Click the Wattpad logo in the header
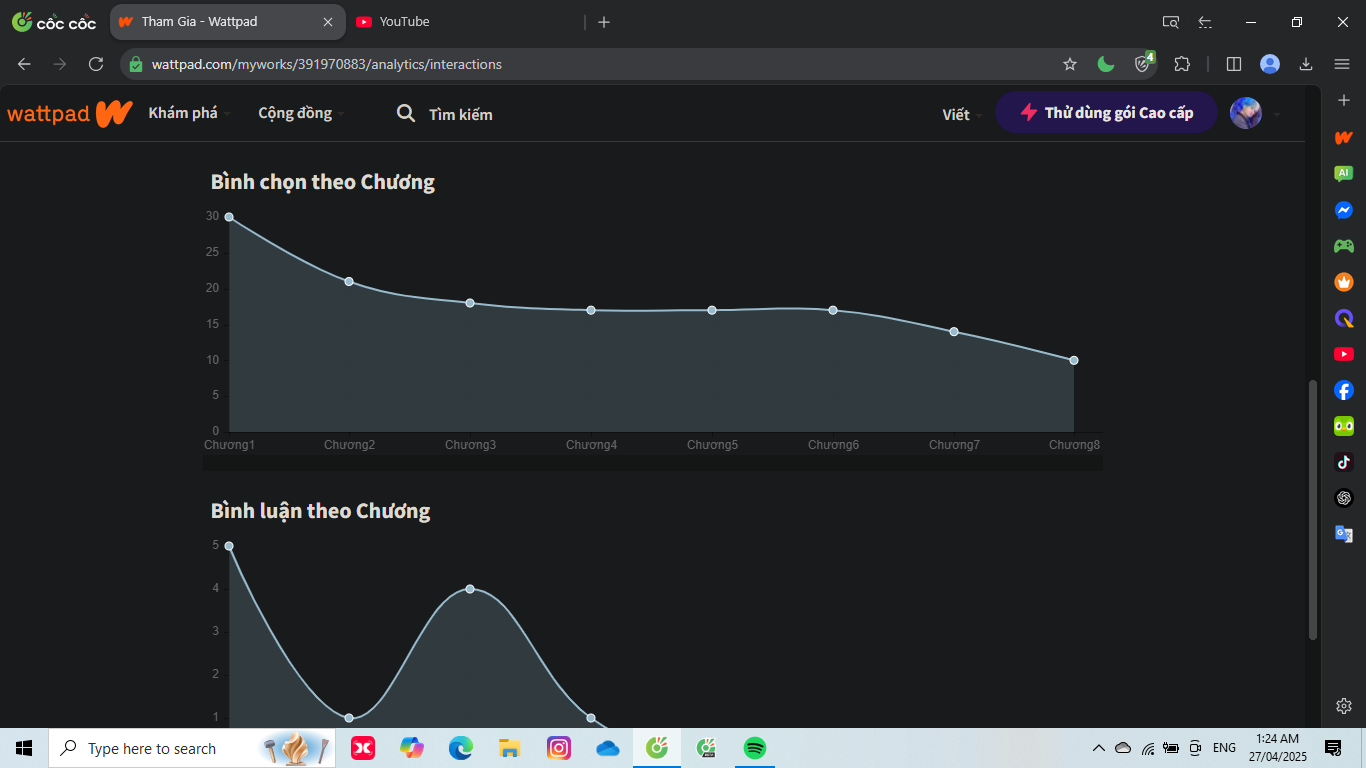1366x768 pixels. pos(69,114)
